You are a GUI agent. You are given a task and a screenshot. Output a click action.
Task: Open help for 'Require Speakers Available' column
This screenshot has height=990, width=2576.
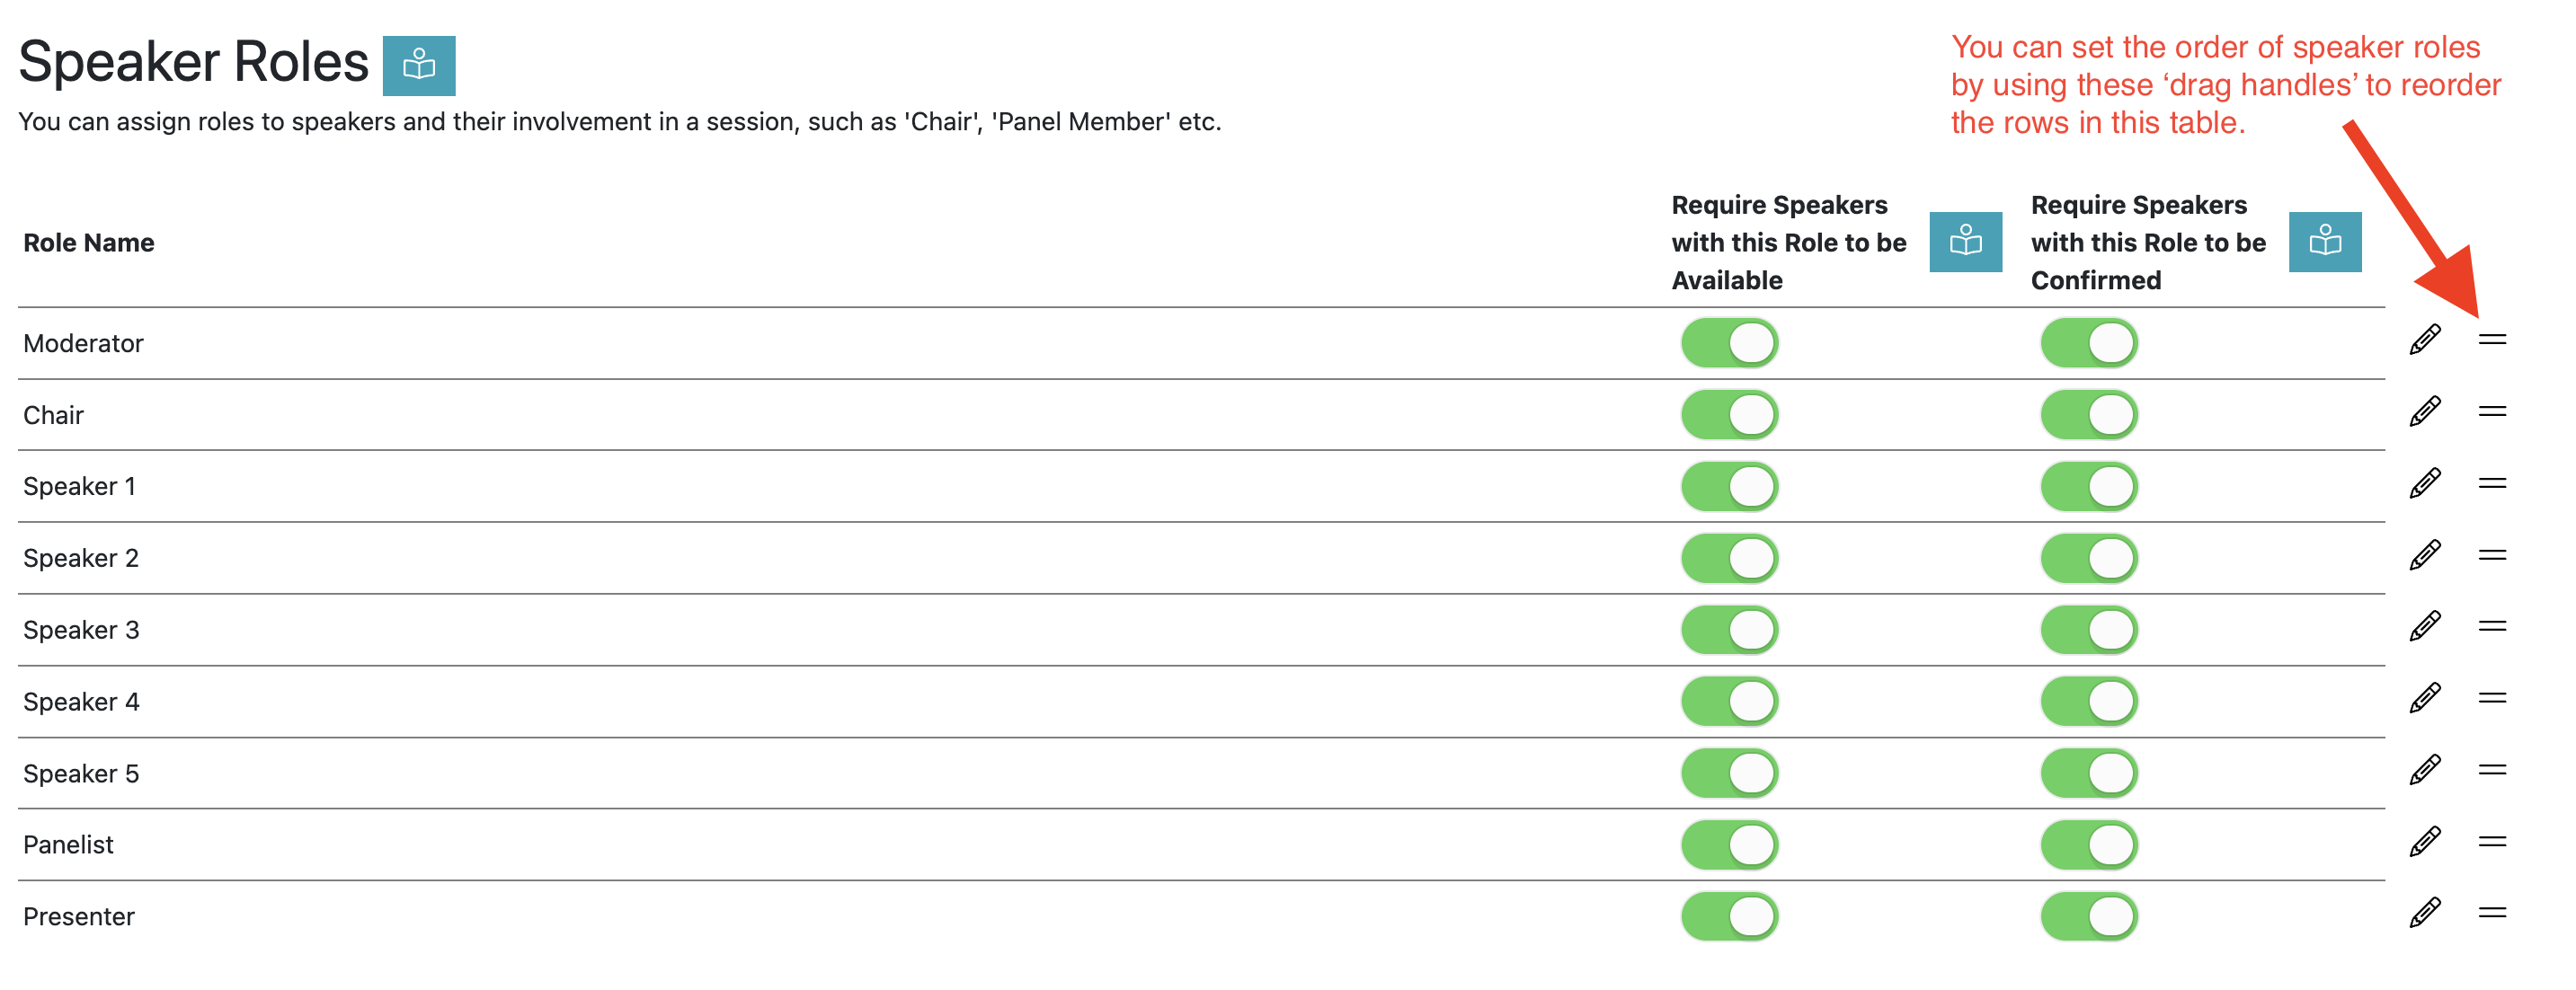1964,242
